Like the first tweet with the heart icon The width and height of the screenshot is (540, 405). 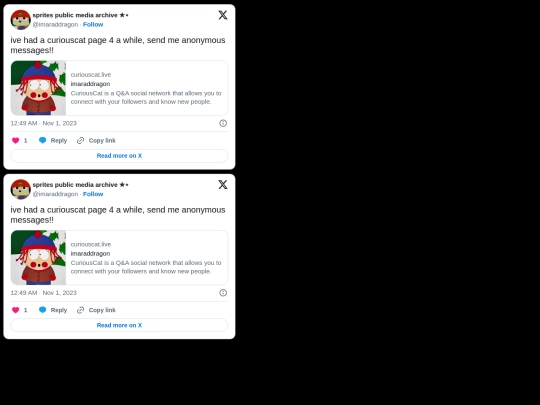pos(15,141)
